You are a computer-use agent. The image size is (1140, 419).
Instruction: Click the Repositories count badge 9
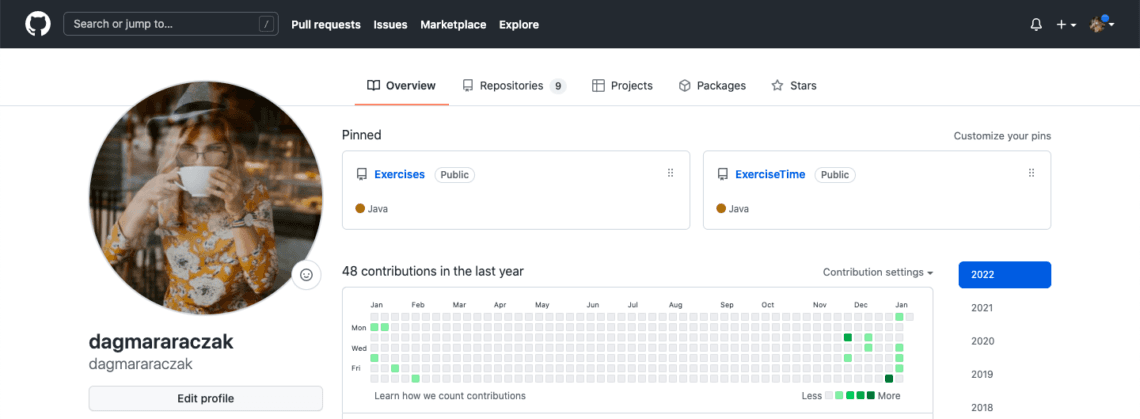click(558, 86)
